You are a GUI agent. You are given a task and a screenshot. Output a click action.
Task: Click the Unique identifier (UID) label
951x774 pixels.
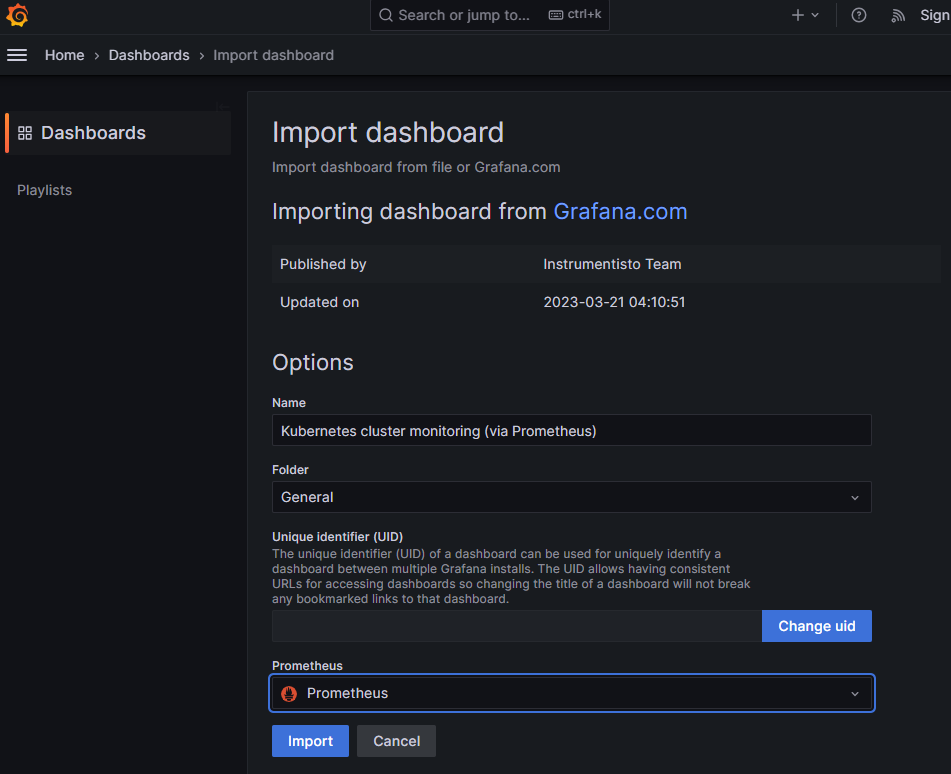point(337,537)
